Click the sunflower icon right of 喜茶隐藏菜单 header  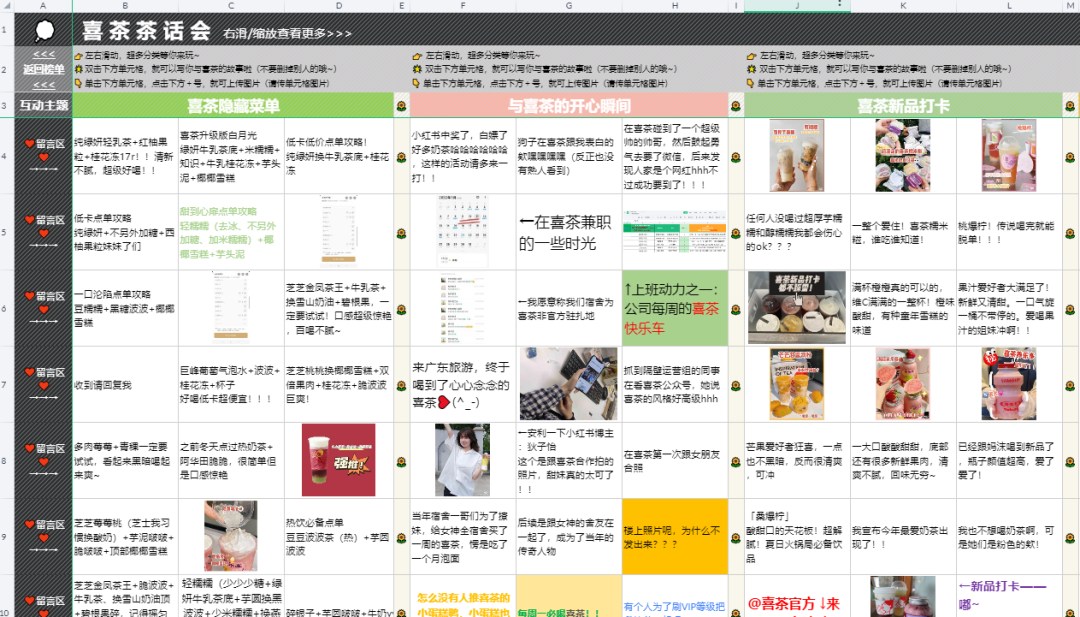point(402,106)
